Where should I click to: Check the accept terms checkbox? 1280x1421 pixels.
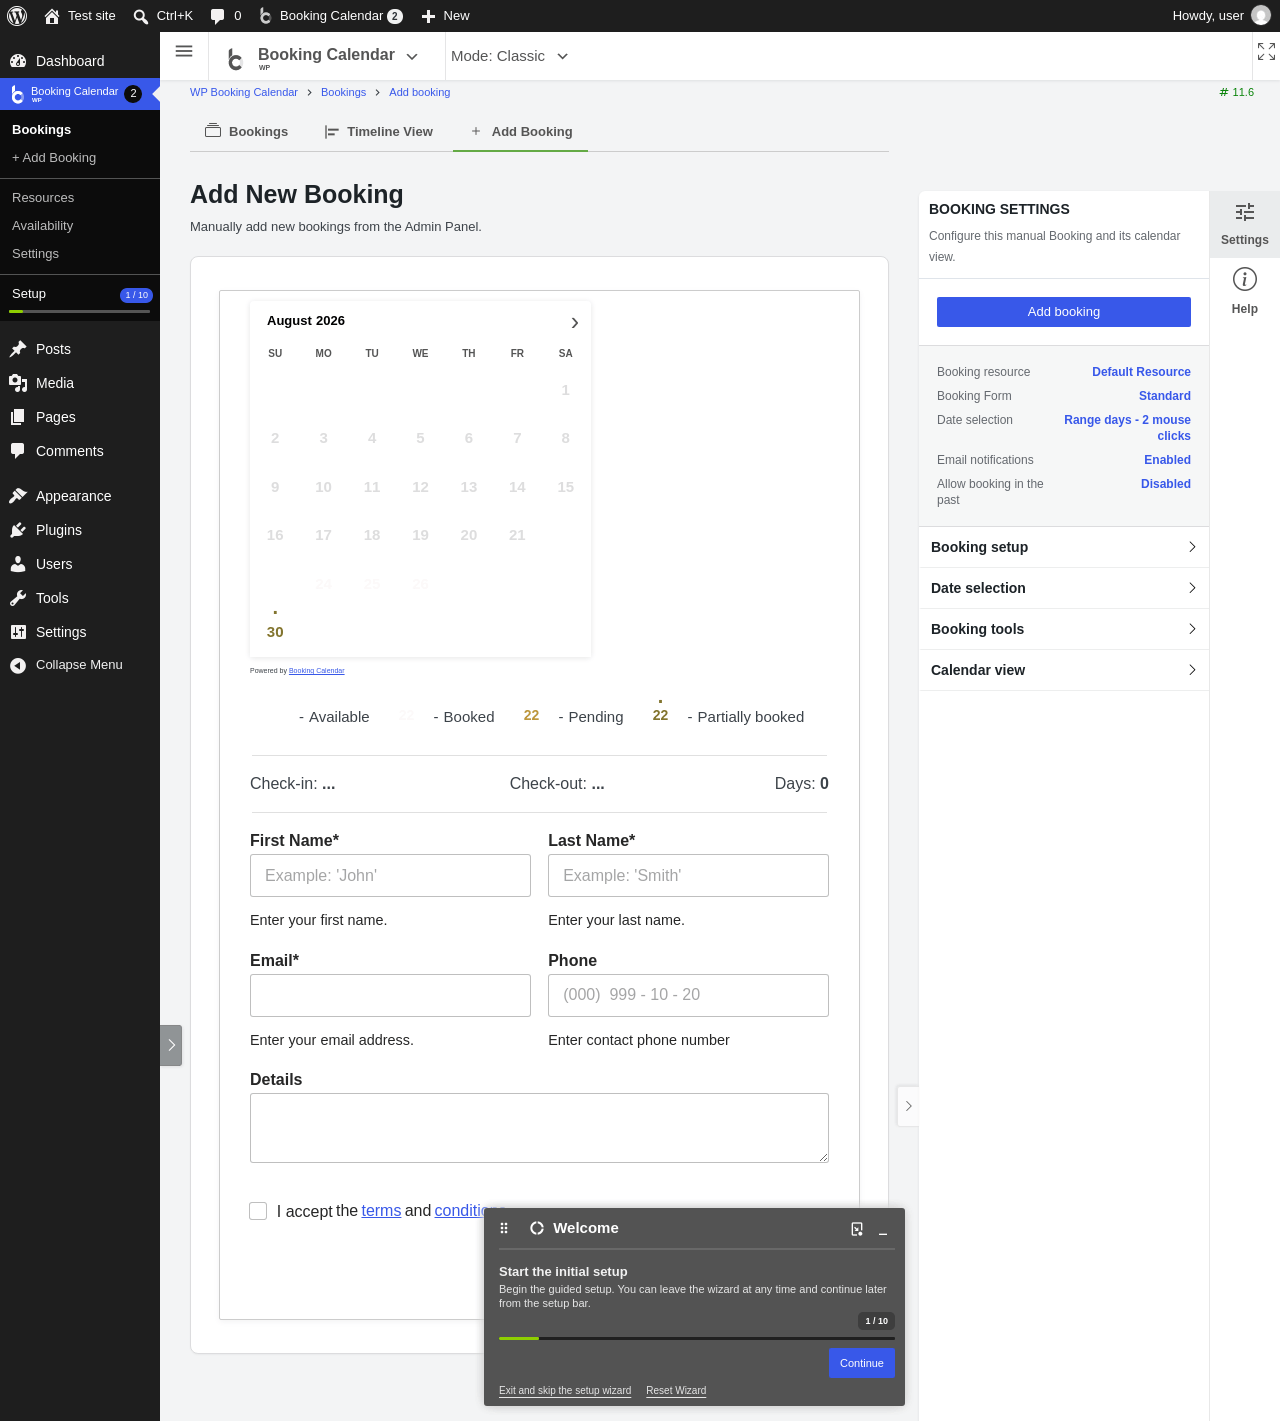click(258, 1211)
